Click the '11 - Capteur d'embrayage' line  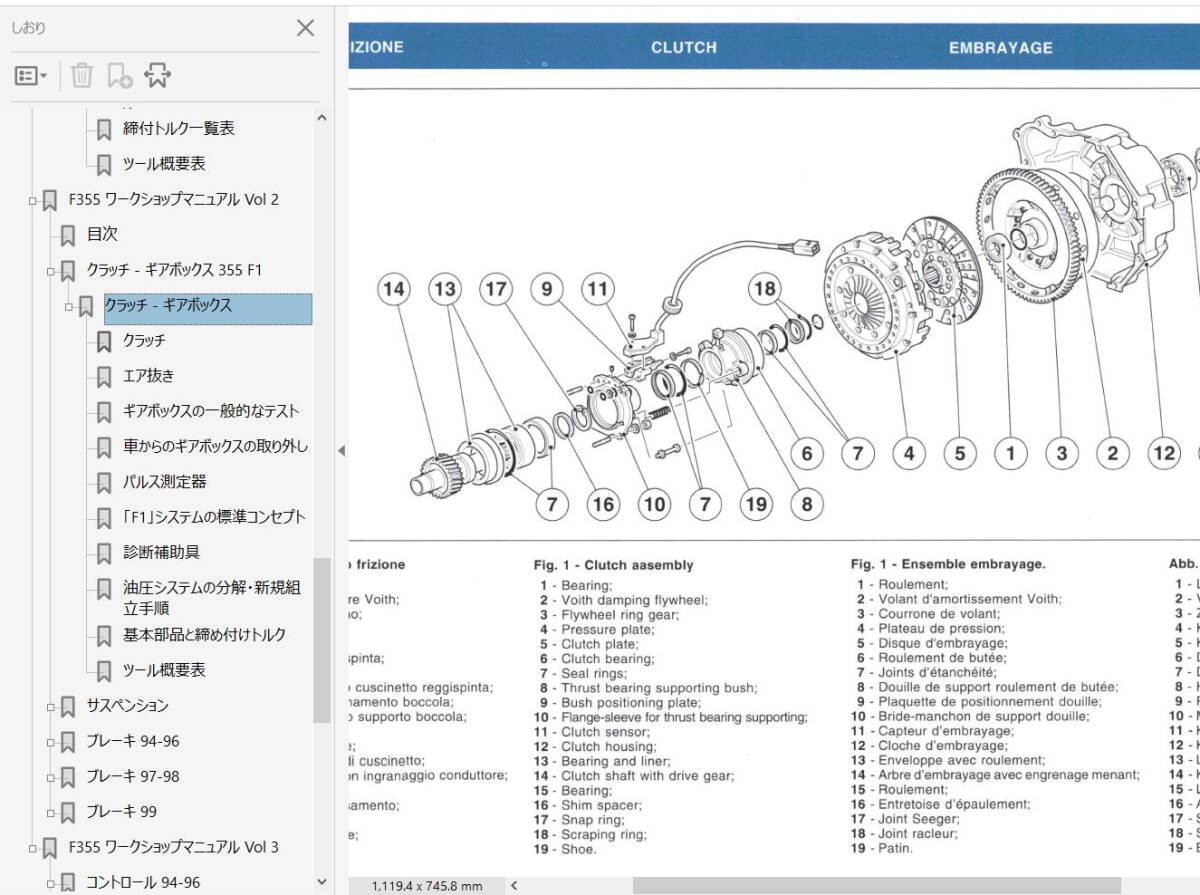pyautogui.click(x=932, y=731)
